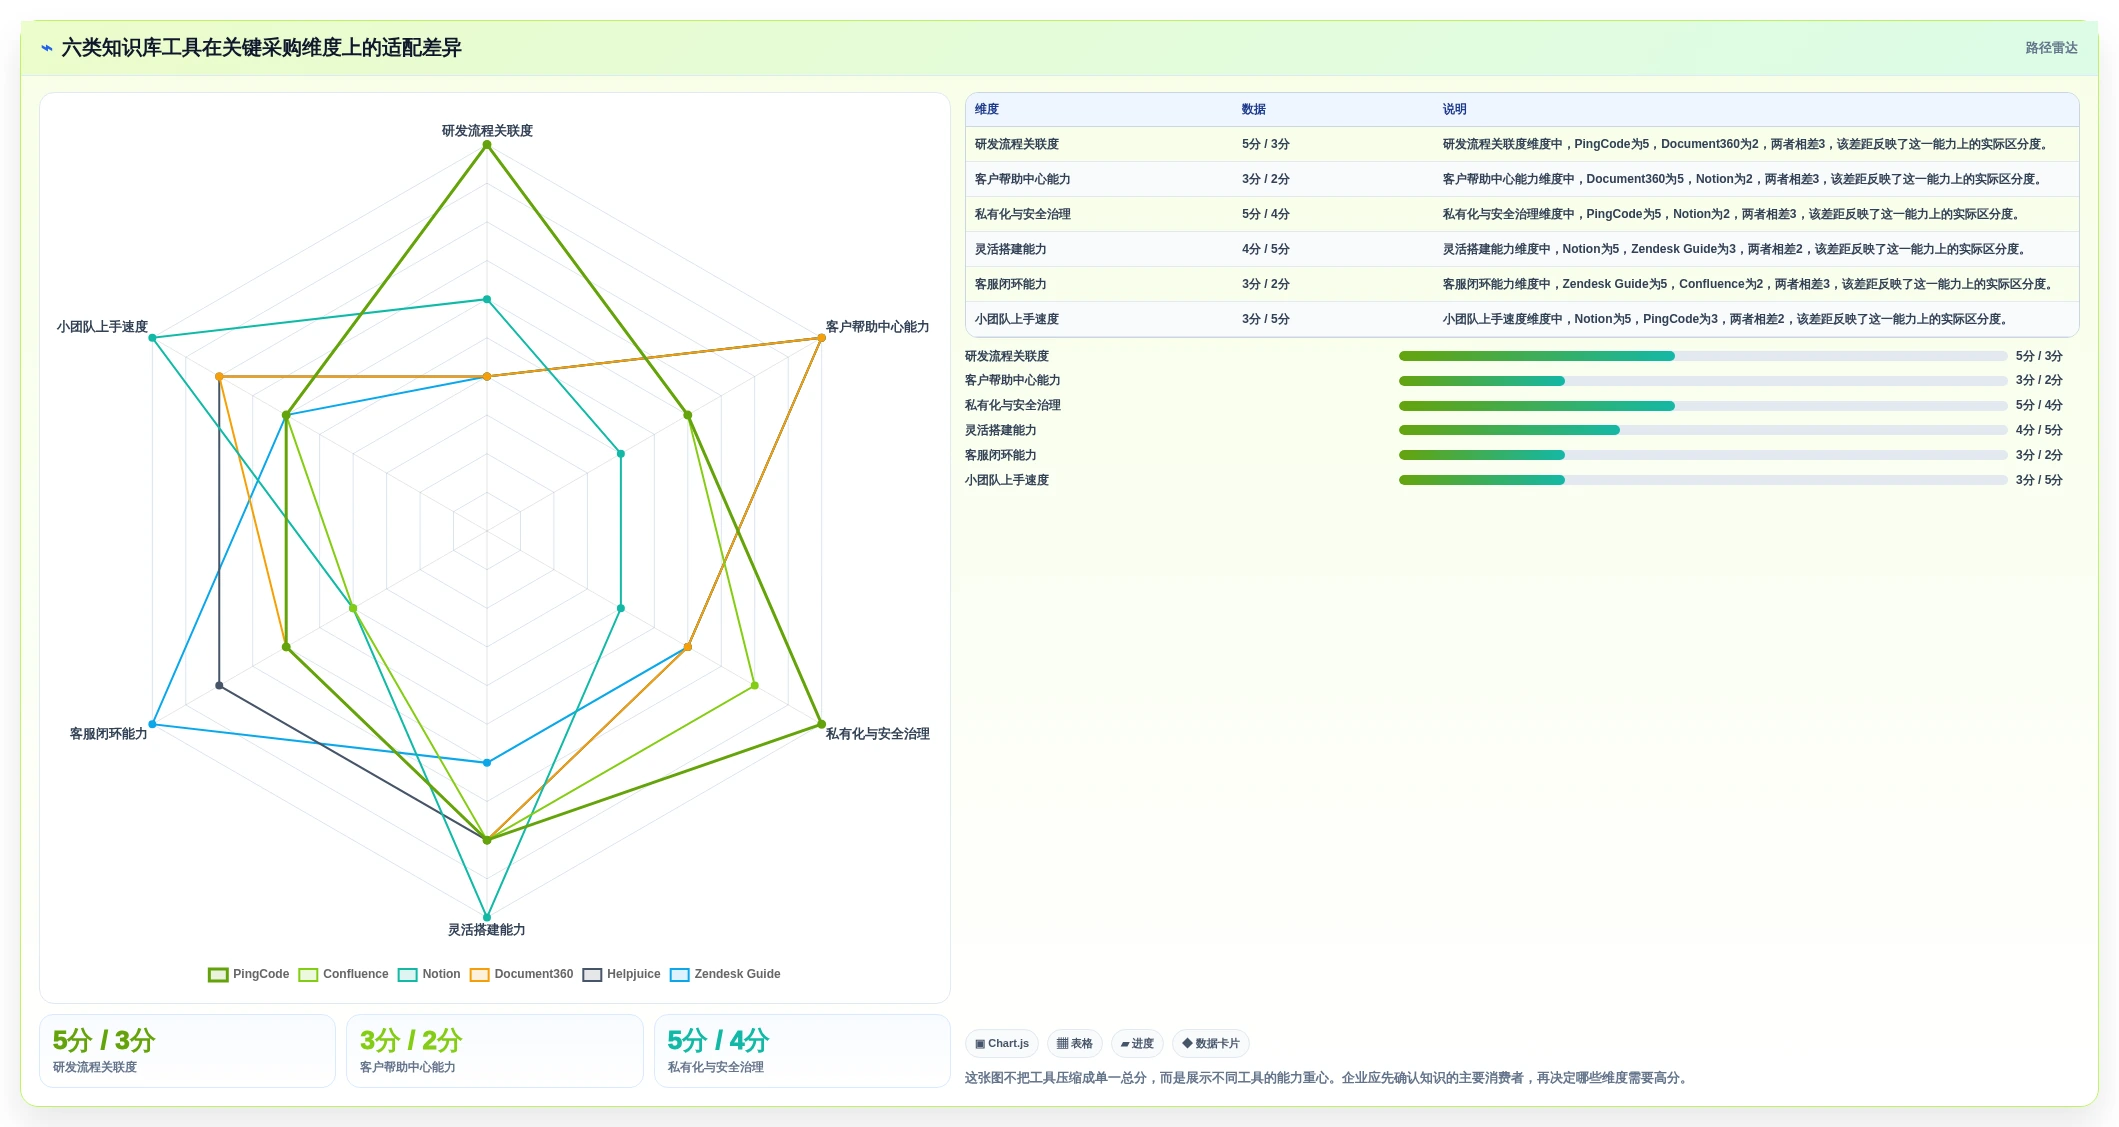Click the 研发流程关联度 progress bar

click(x=1703, y=356)
